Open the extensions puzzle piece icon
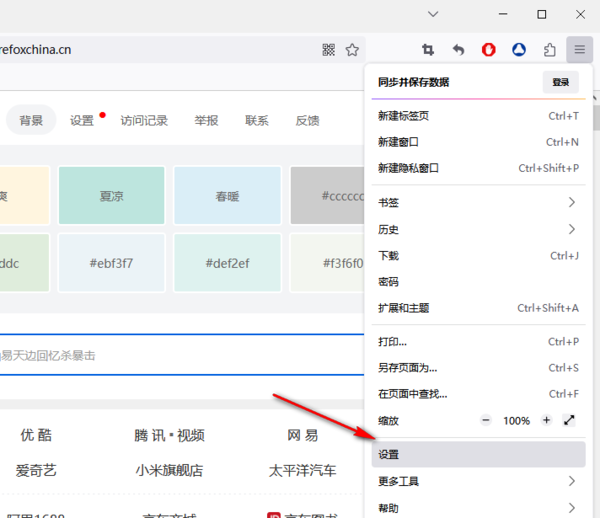The image size is (600, 518). point(549,50)
